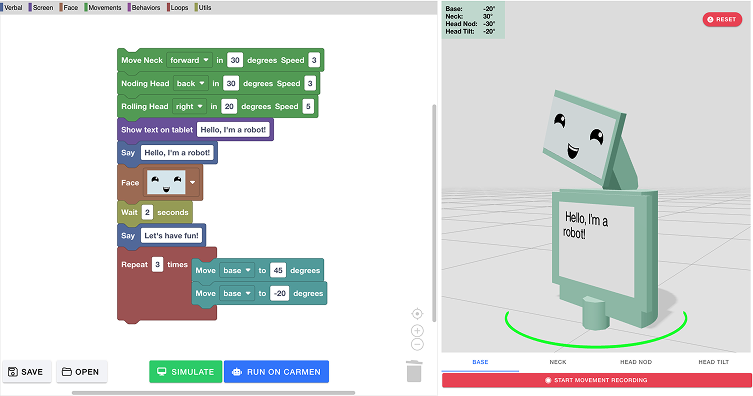Click Move Neck degrees field 30
Image resolution: width=753 pixels, height=396 pixels.
(x=235, y=60)
